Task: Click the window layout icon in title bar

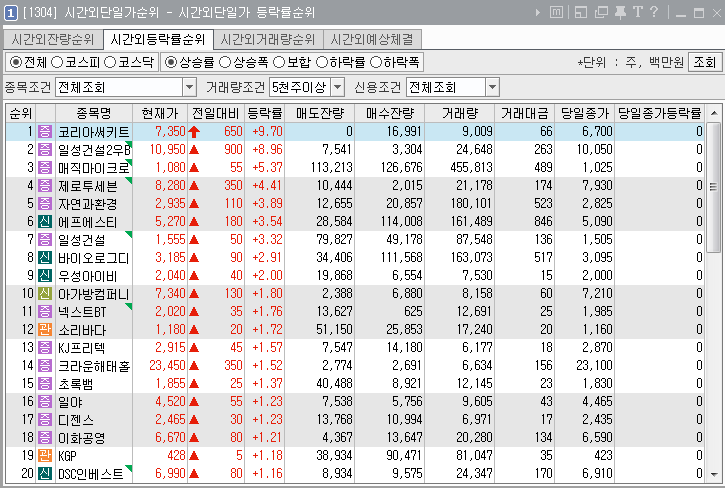Action: point(580,12)
